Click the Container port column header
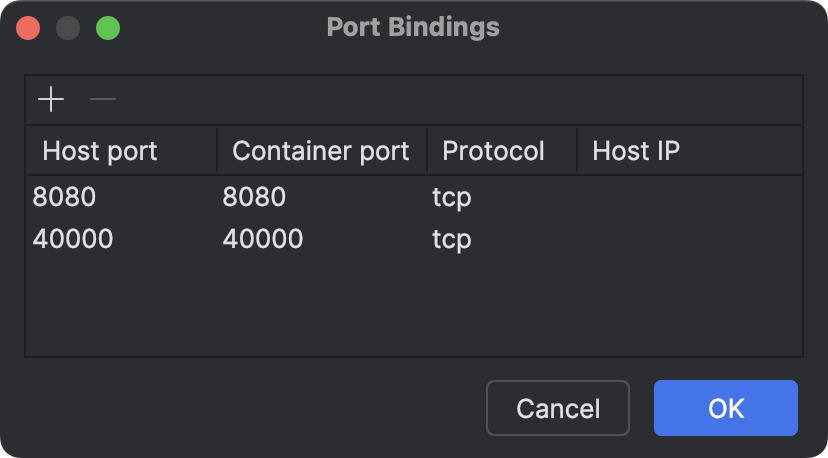 320,151
